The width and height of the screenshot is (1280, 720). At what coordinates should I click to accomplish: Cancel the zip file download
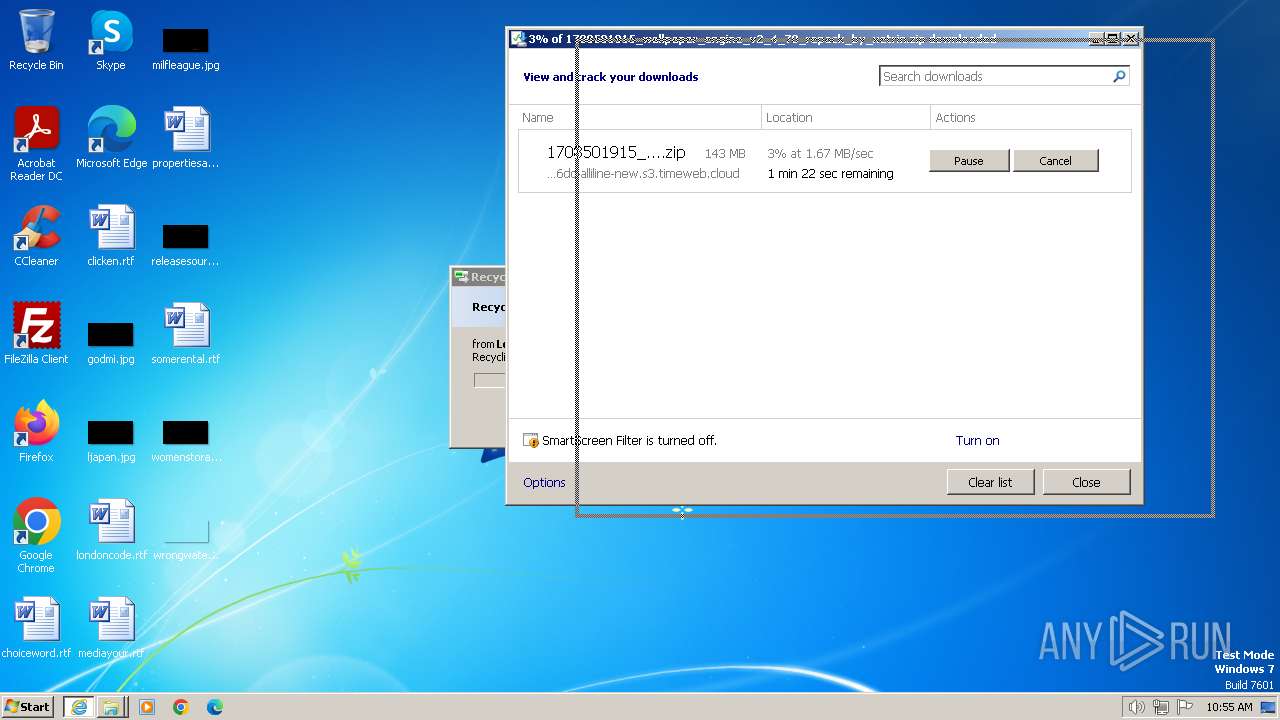[1055, 161]
